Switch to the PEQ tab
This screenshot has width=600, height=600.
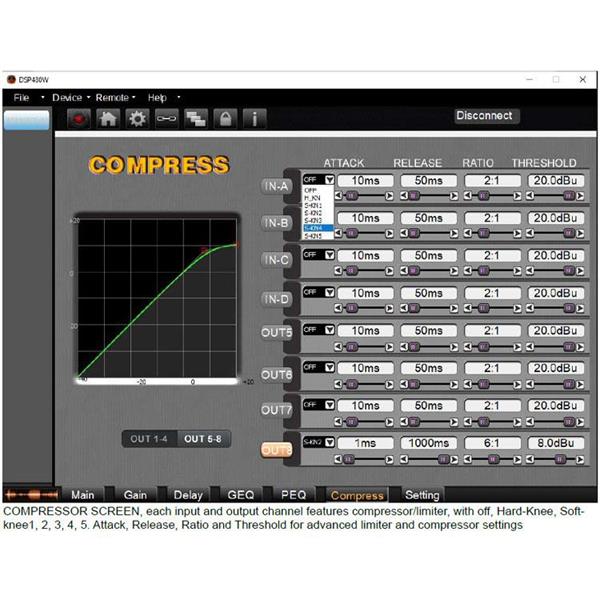[x=293, y=494]
